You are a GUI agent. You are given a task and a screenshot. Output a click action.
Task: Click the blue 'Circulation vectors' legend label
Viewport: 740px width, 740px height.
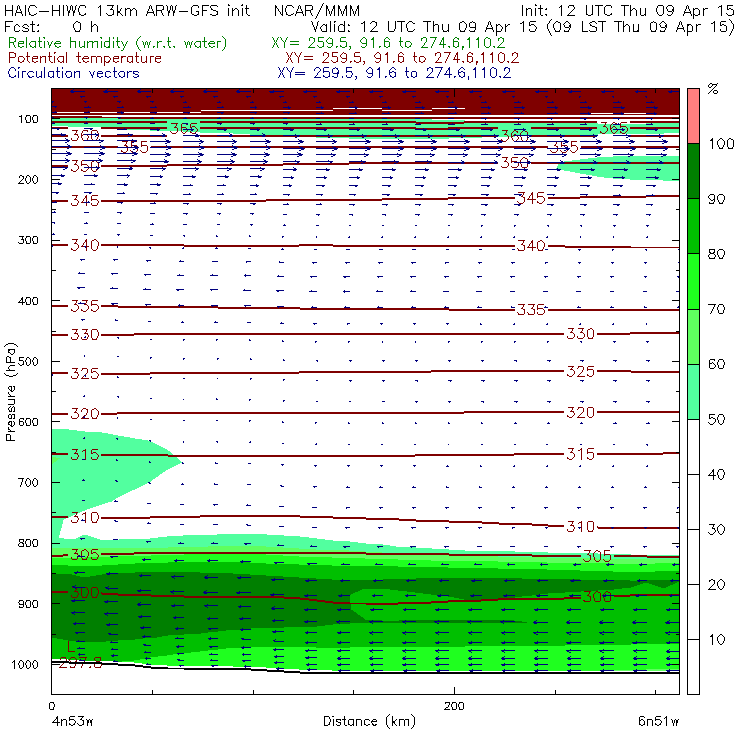[x=74, y=73]
